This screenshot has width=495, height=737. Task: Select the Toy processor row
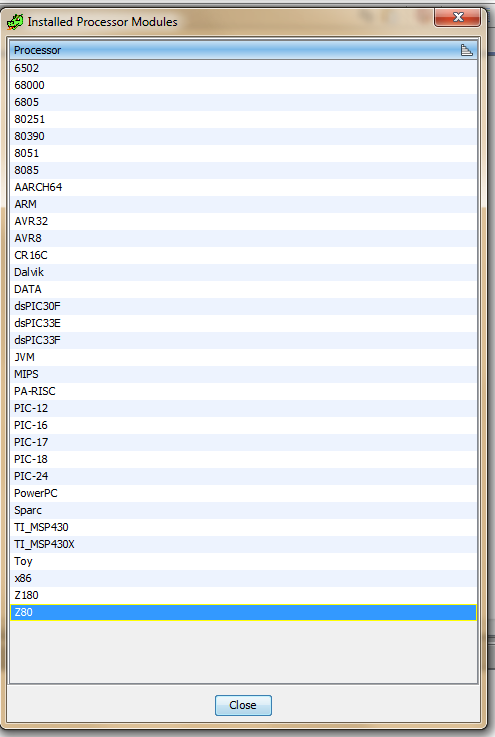243,561
